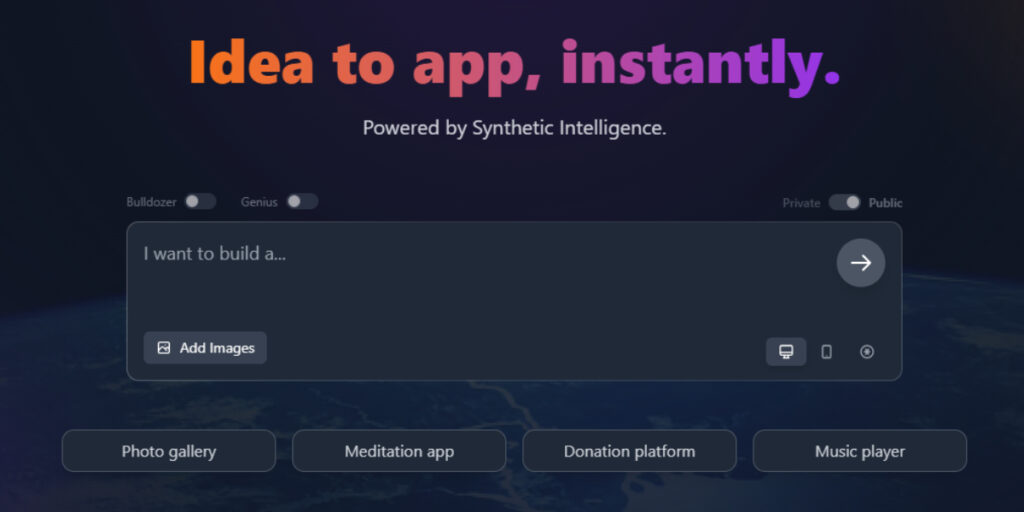Select the desktop monitor layout icon
This screenshot has height=512, width=1024.
point(786,352)
